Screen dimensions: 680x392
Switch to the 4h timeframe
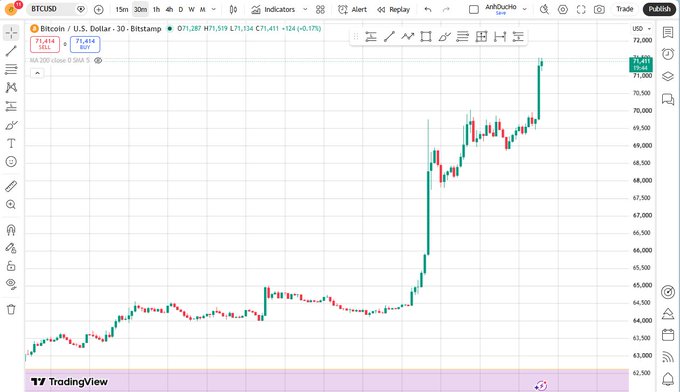[x=169, y=9]
